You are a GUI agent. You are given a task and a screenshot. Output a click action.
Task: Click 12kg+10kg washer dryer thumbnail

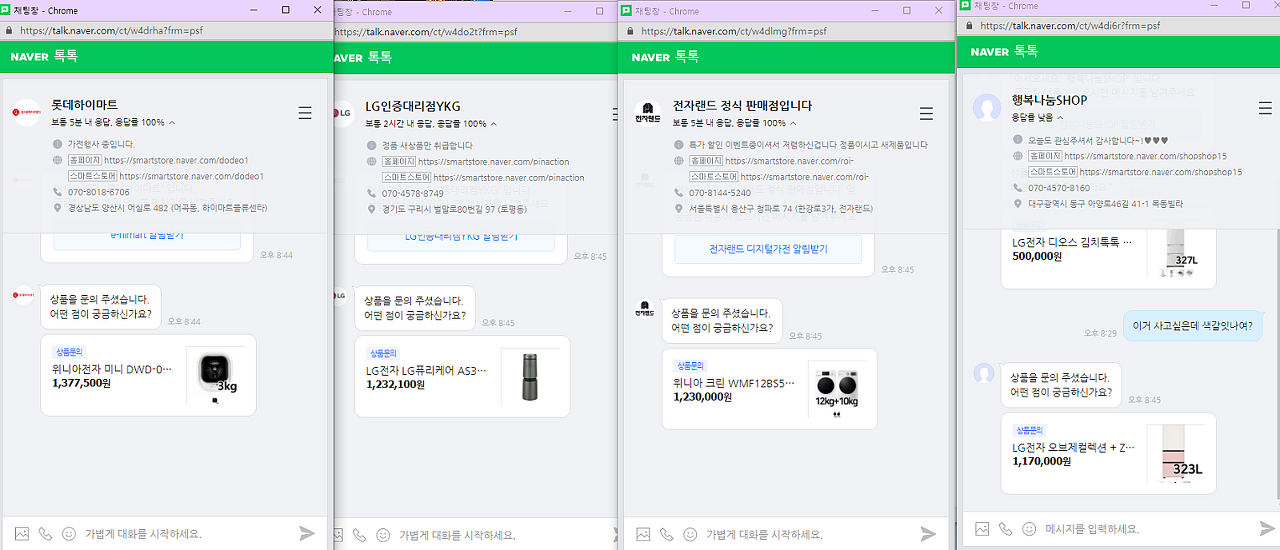838,390
